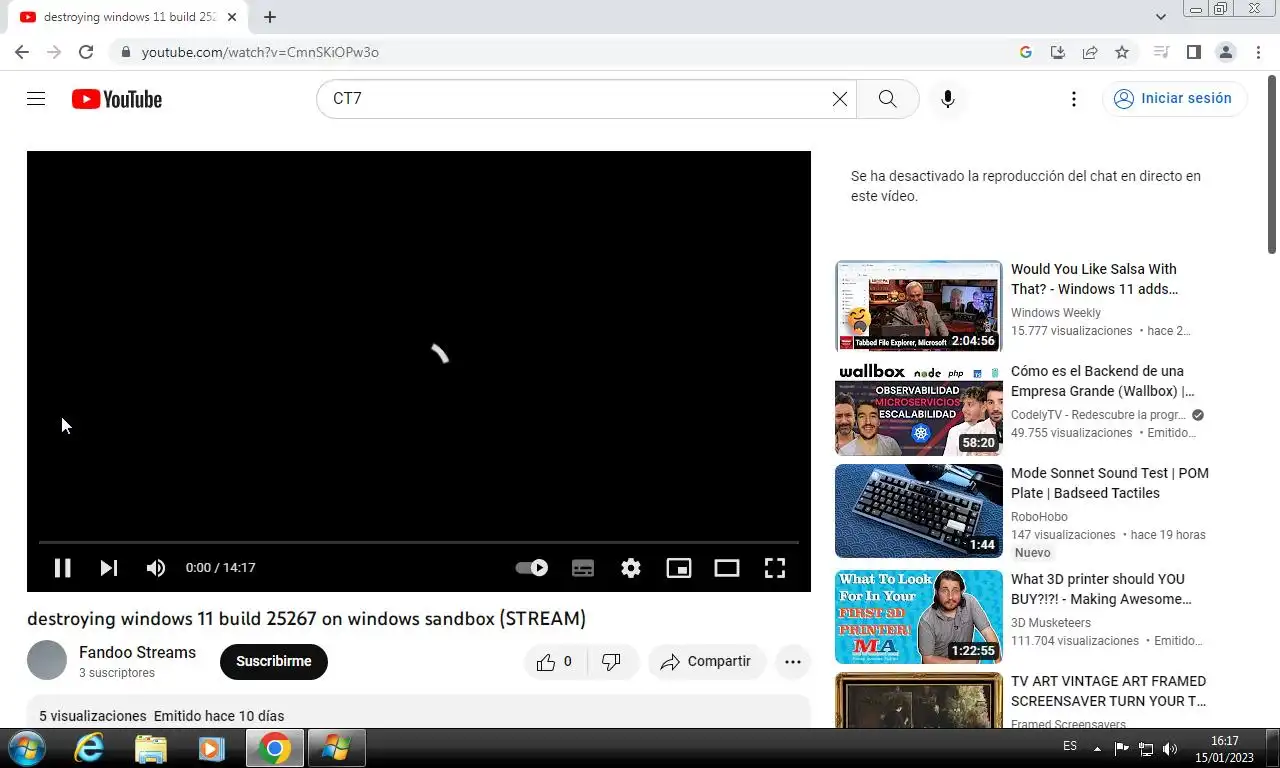Open 'Mode Sonnet Sound Test' title link
1280x768 pixels.
point(1110,483)
